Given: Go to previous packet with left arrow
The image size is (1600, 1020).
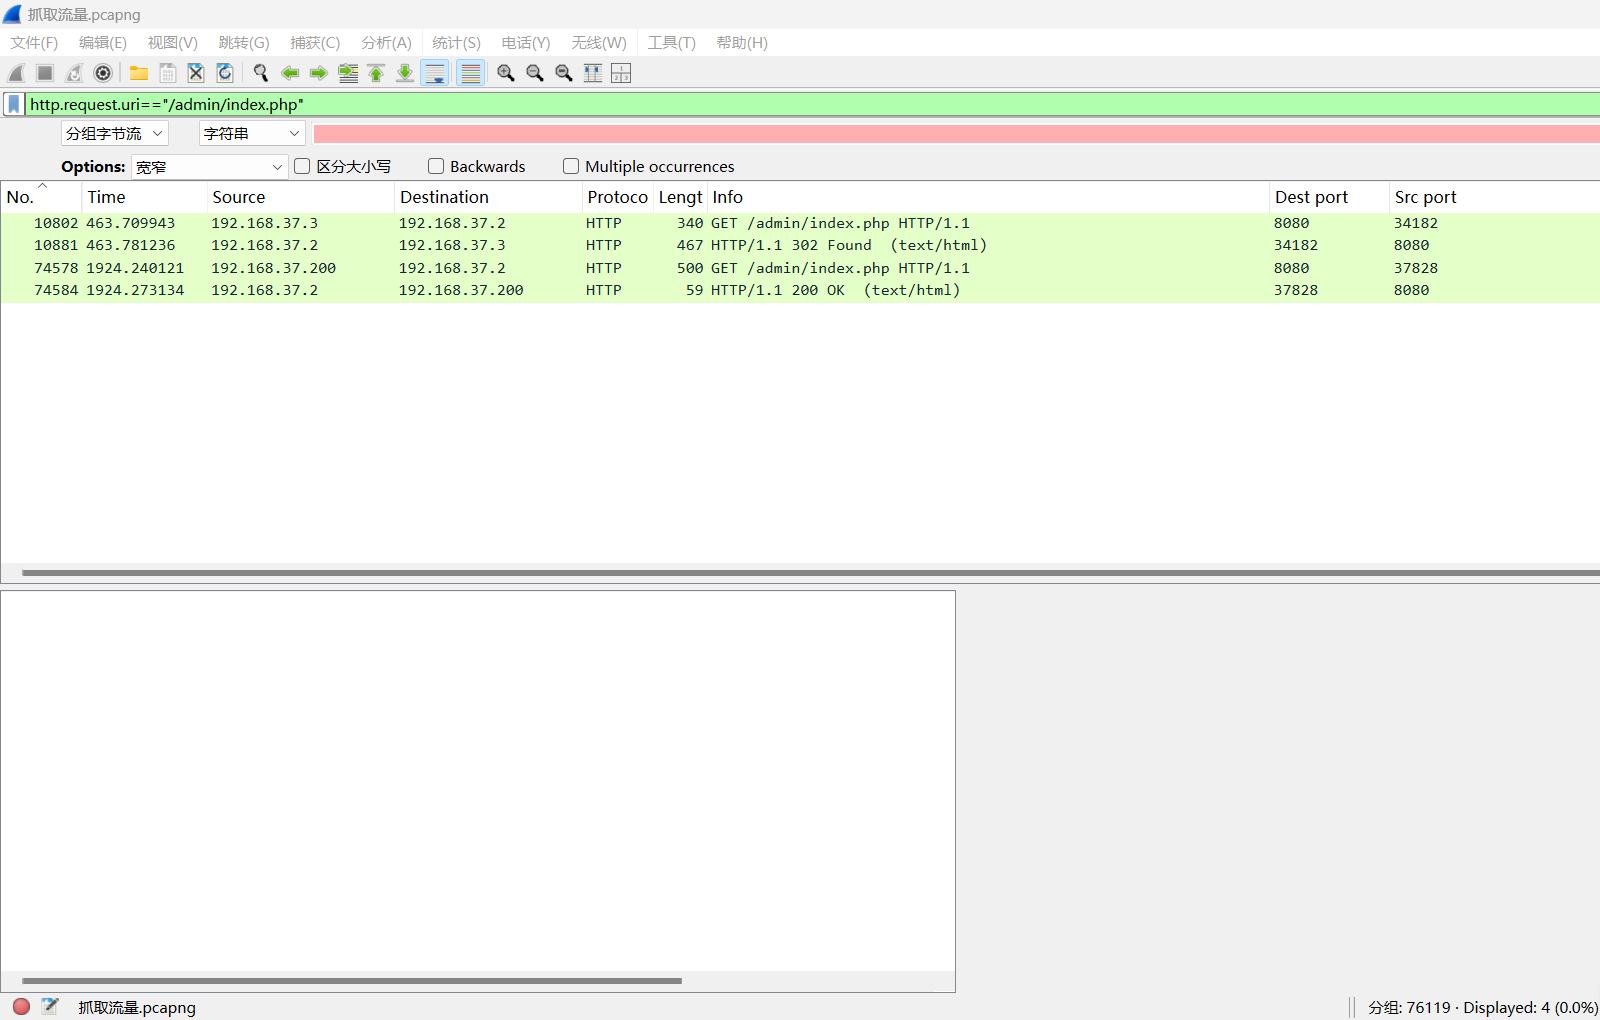Looking at the screenshot, I should (290, 73).
